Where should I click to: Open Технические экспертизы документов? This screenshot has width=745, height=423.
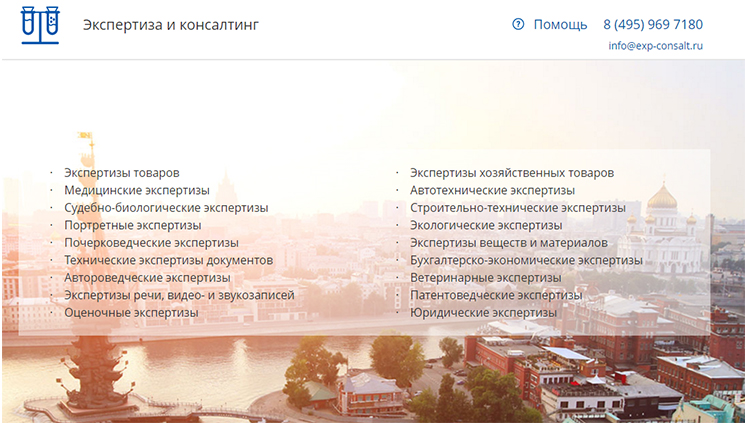point(168,260)
